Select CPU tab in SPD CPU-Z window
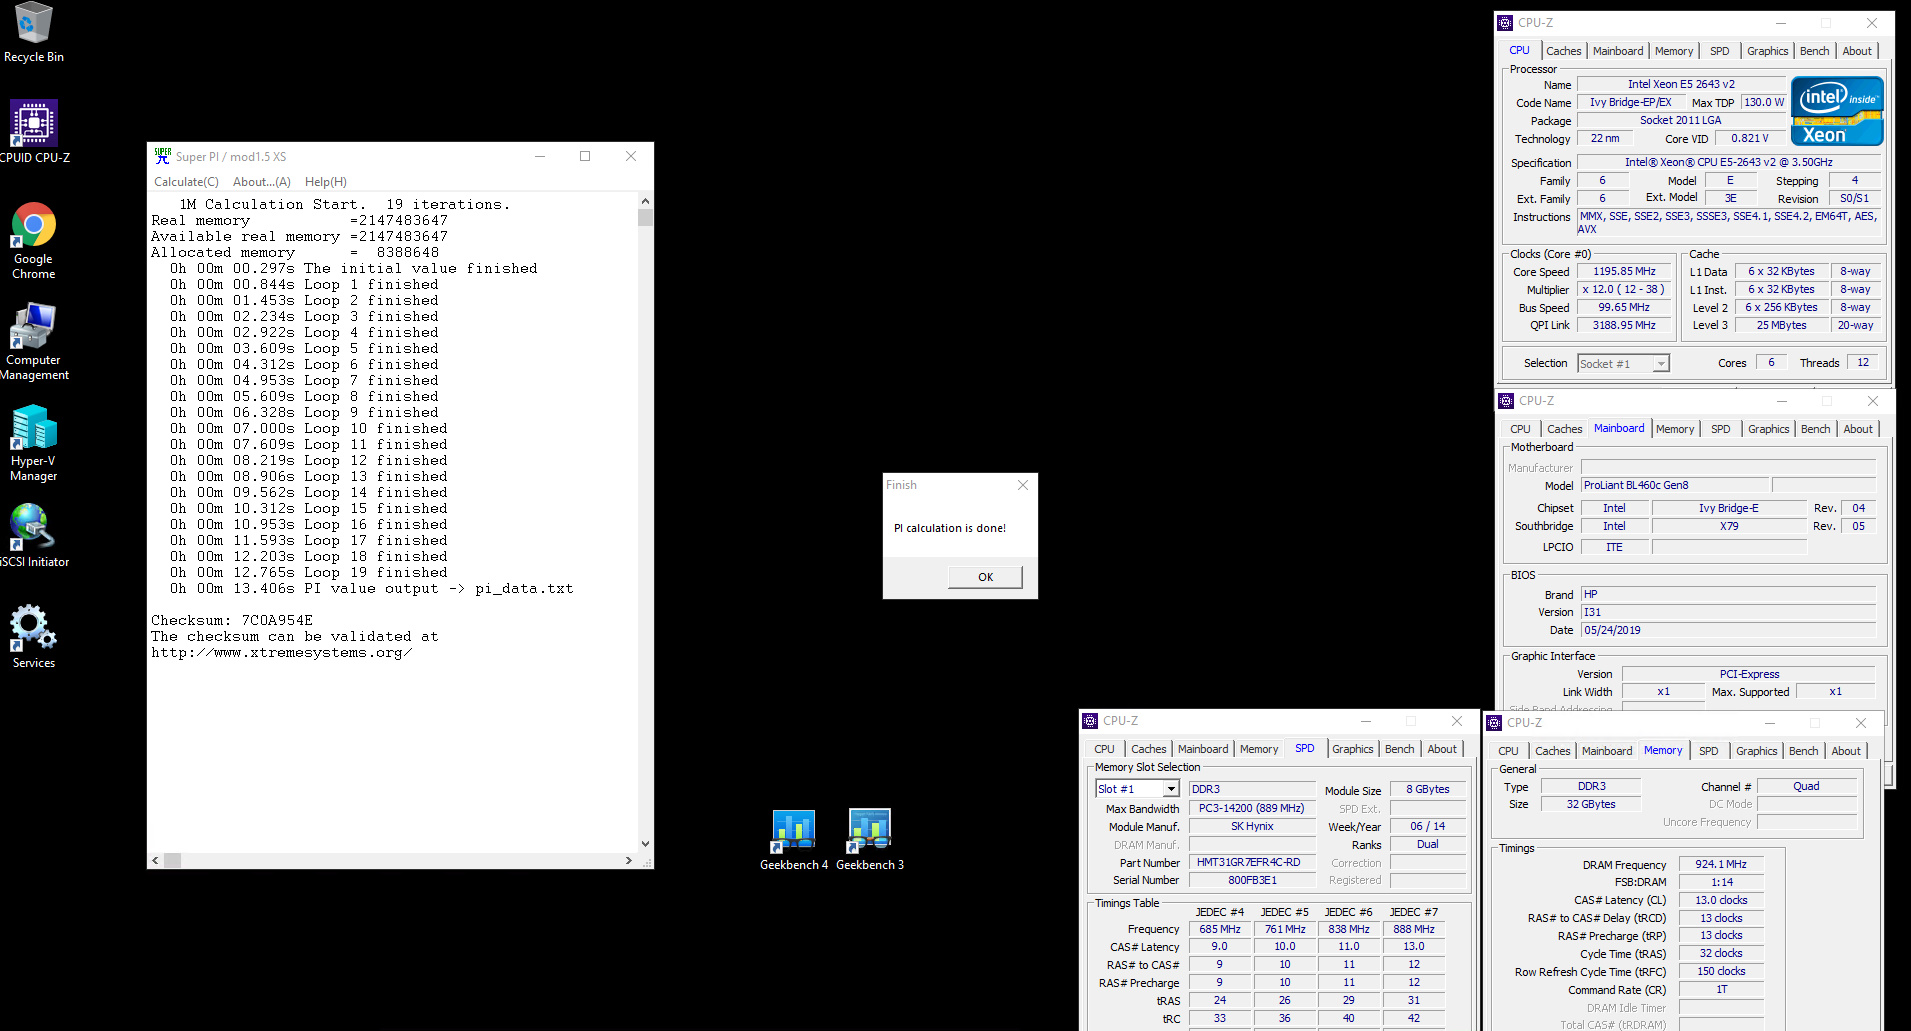Viewport: 1911px width, 1031px height. point(1104,749)
